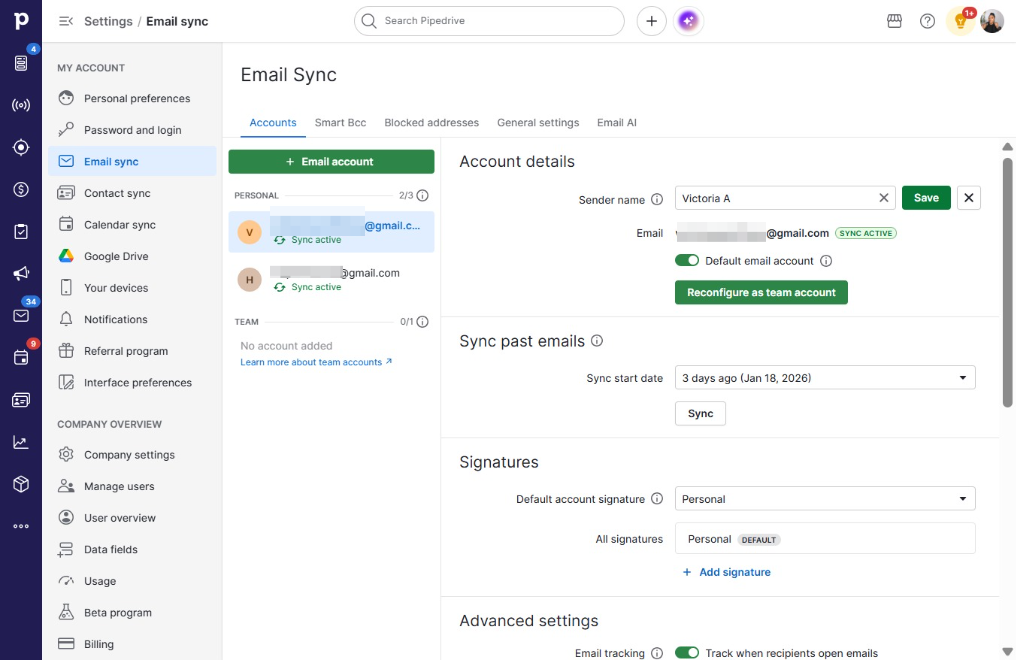Open the live feed signal icon

tap(21, 105)
